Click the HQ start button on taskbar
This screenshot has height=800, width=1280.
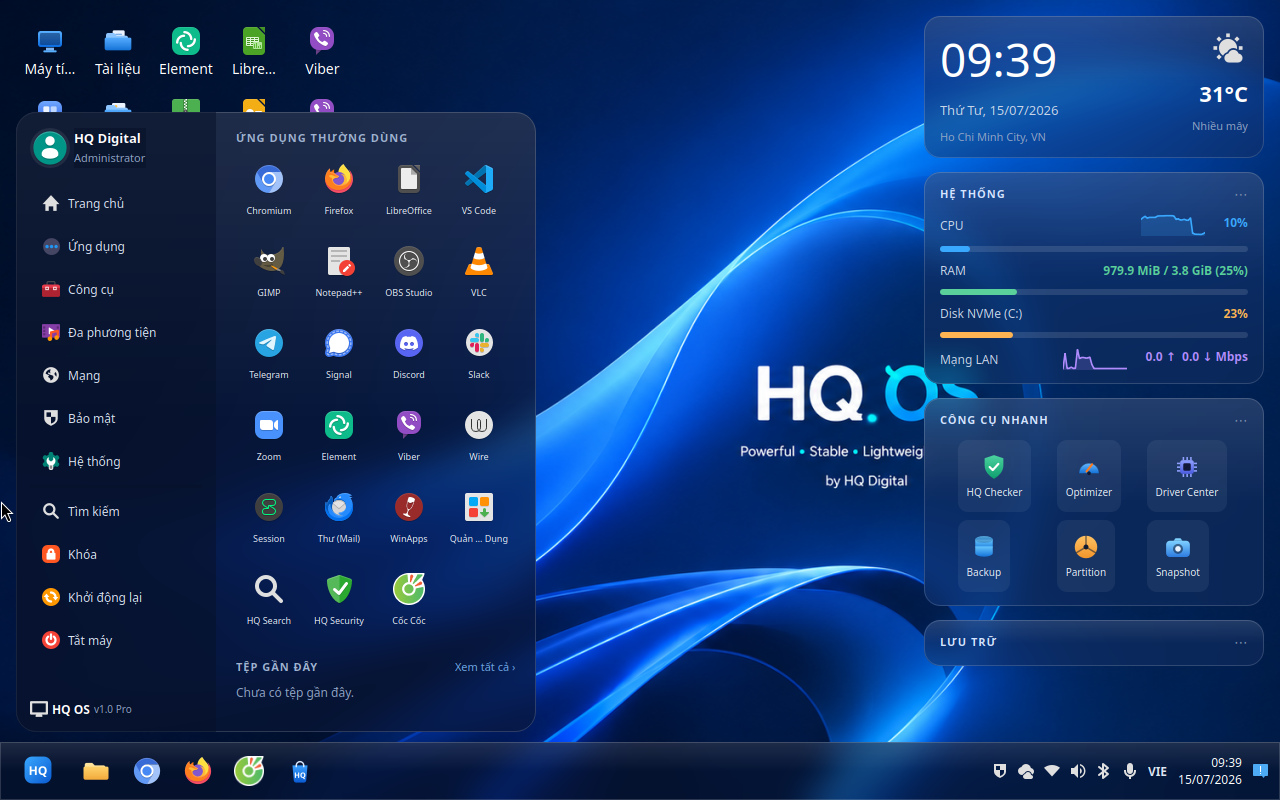click(x=38, y=771)
